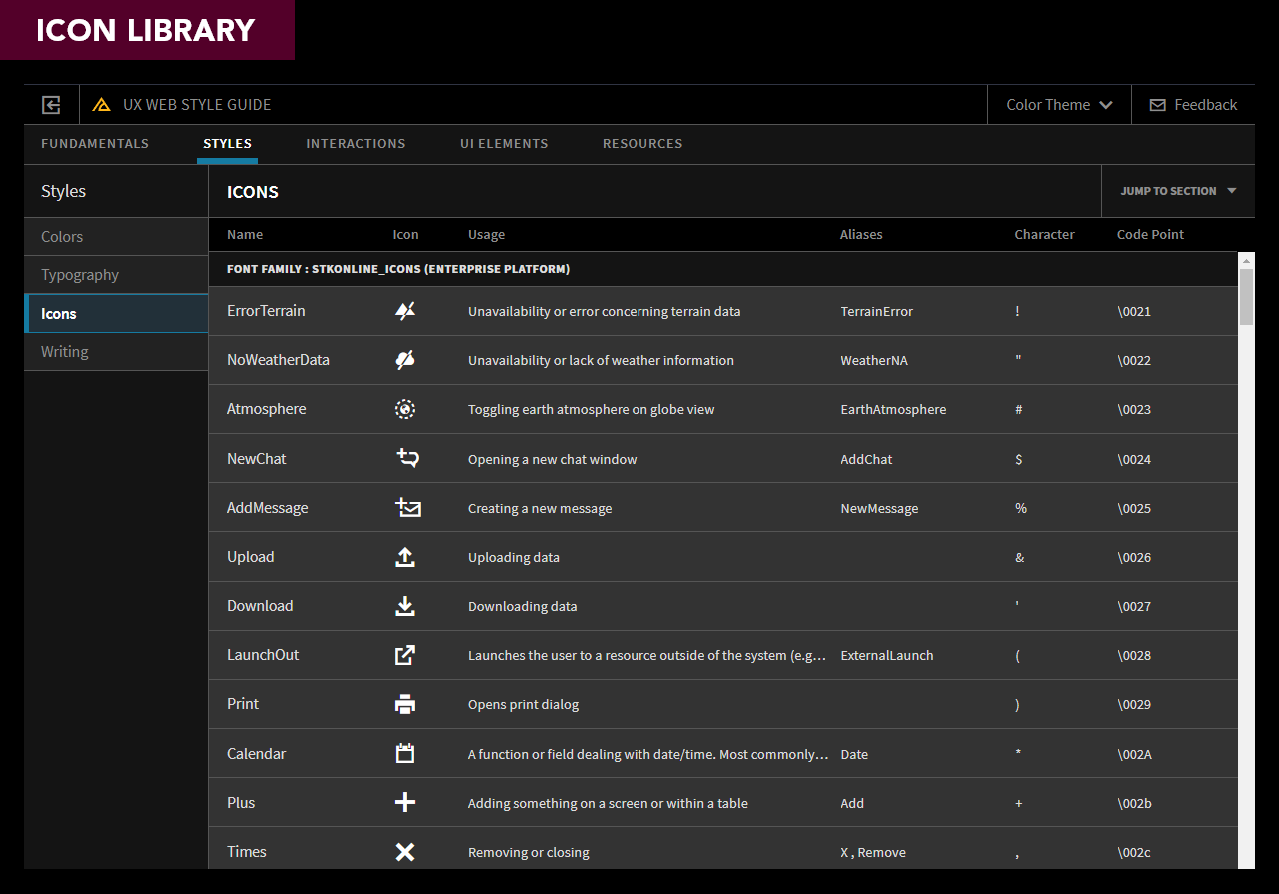The width and height of the screenshot is (1279, 894).
Task: Click the Icon column header
Action: click(x=405, y=234)
